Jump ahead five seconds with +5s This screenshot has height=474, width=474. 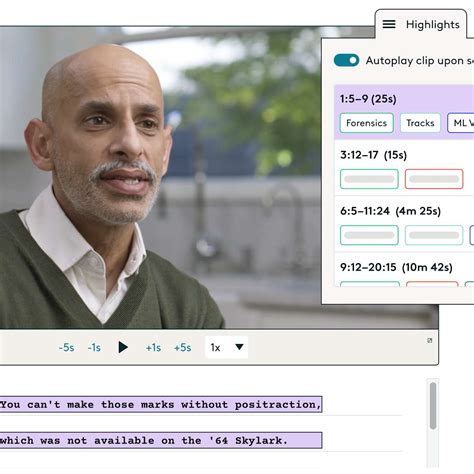[x=182, y=348]
